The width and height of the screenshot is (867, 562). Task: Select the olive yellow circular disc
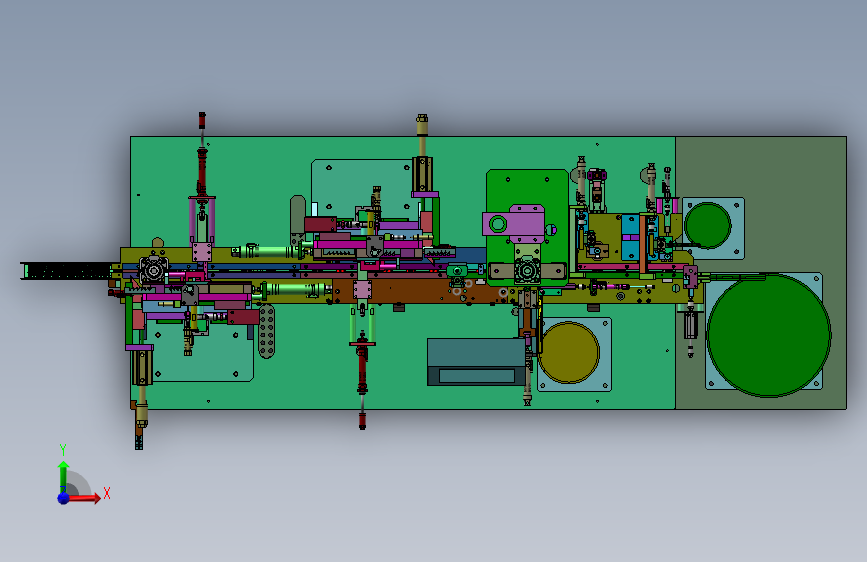[569, 352]
